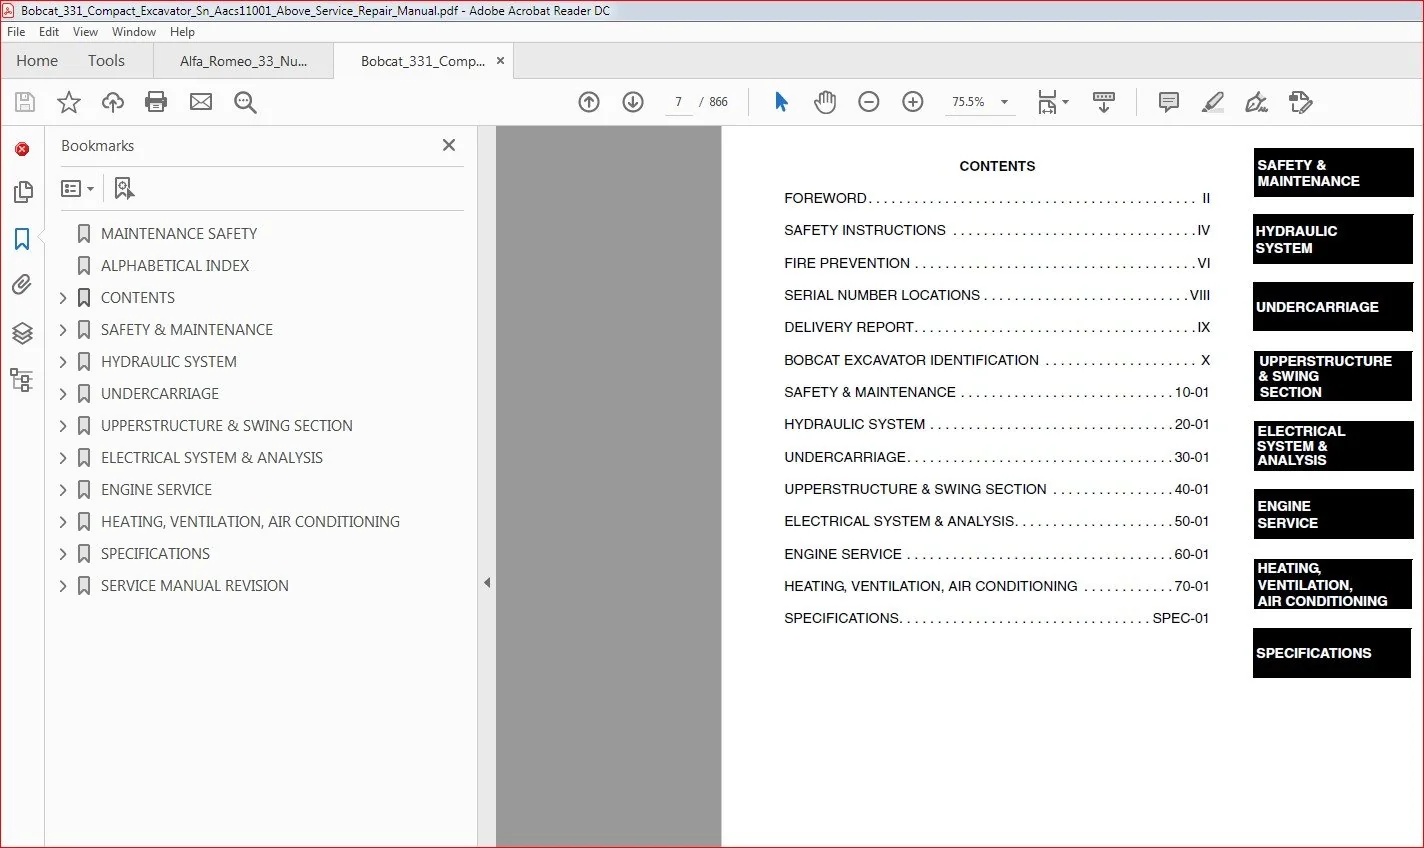Open the Help menu
The image size is (1424, 848).
point(182,32)
